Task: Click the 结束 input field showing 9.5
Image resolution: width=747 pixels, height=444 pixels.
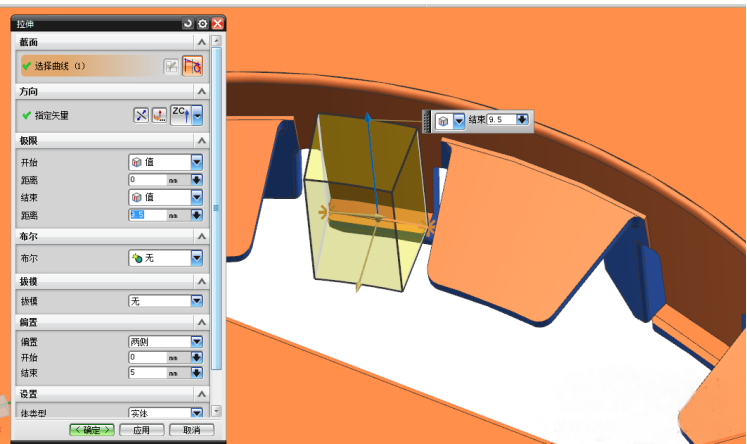Action: 500,120
